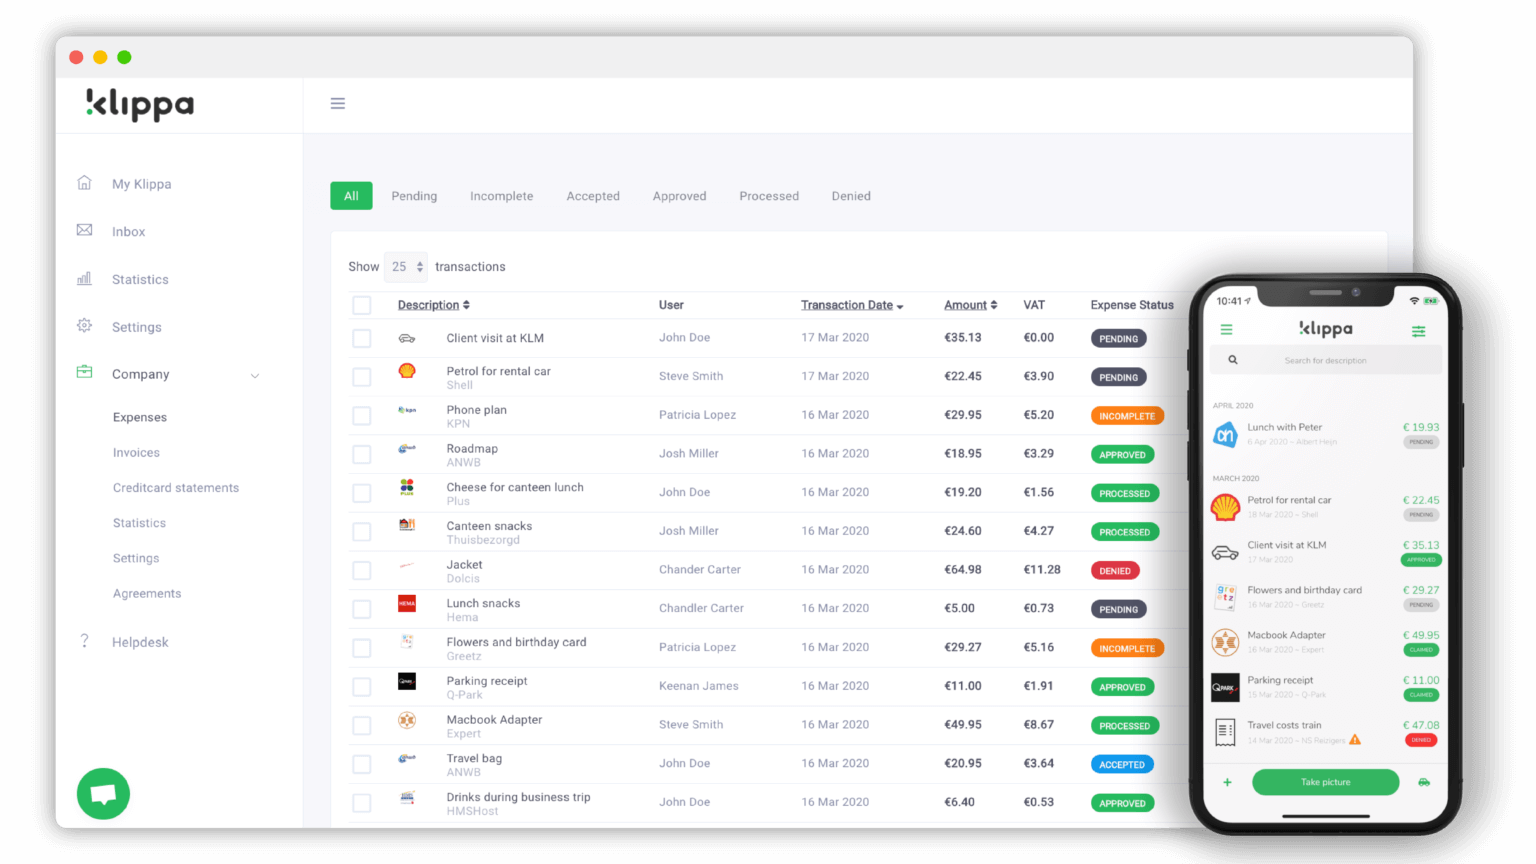Collapse the Company section in the sidebar
Image resolution: width=1536 pixels, height=864 pixels.
tap(256, 375)
